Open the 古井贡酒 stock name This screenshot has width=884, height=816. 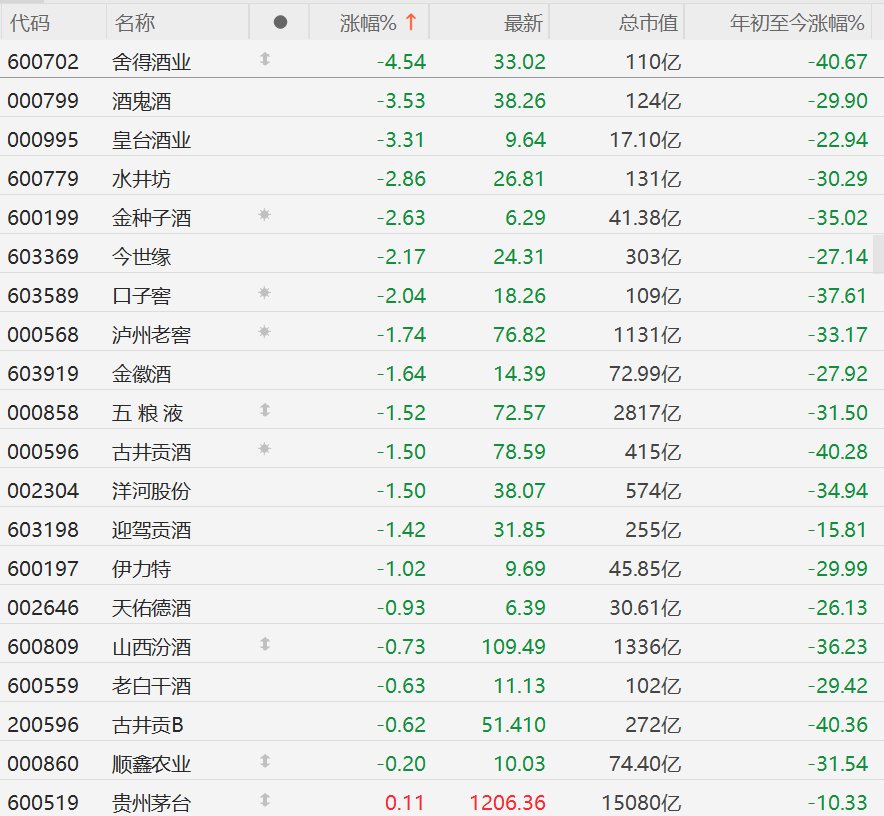coord(151,452)
